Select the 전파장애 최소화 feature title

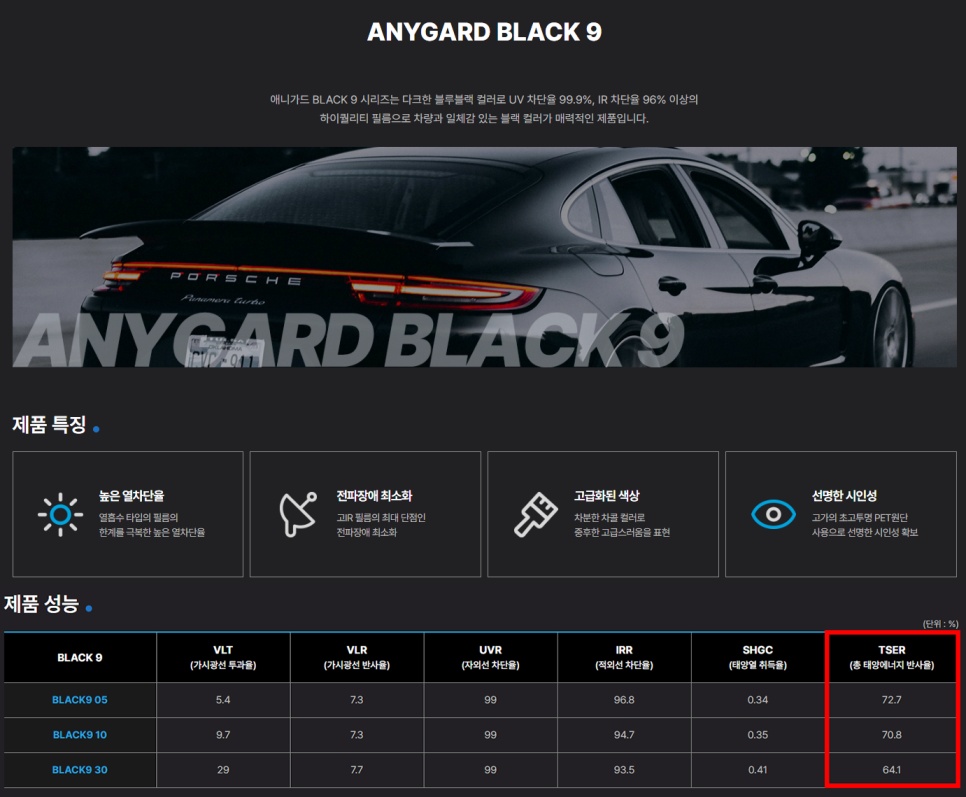[x=374, y=496]
